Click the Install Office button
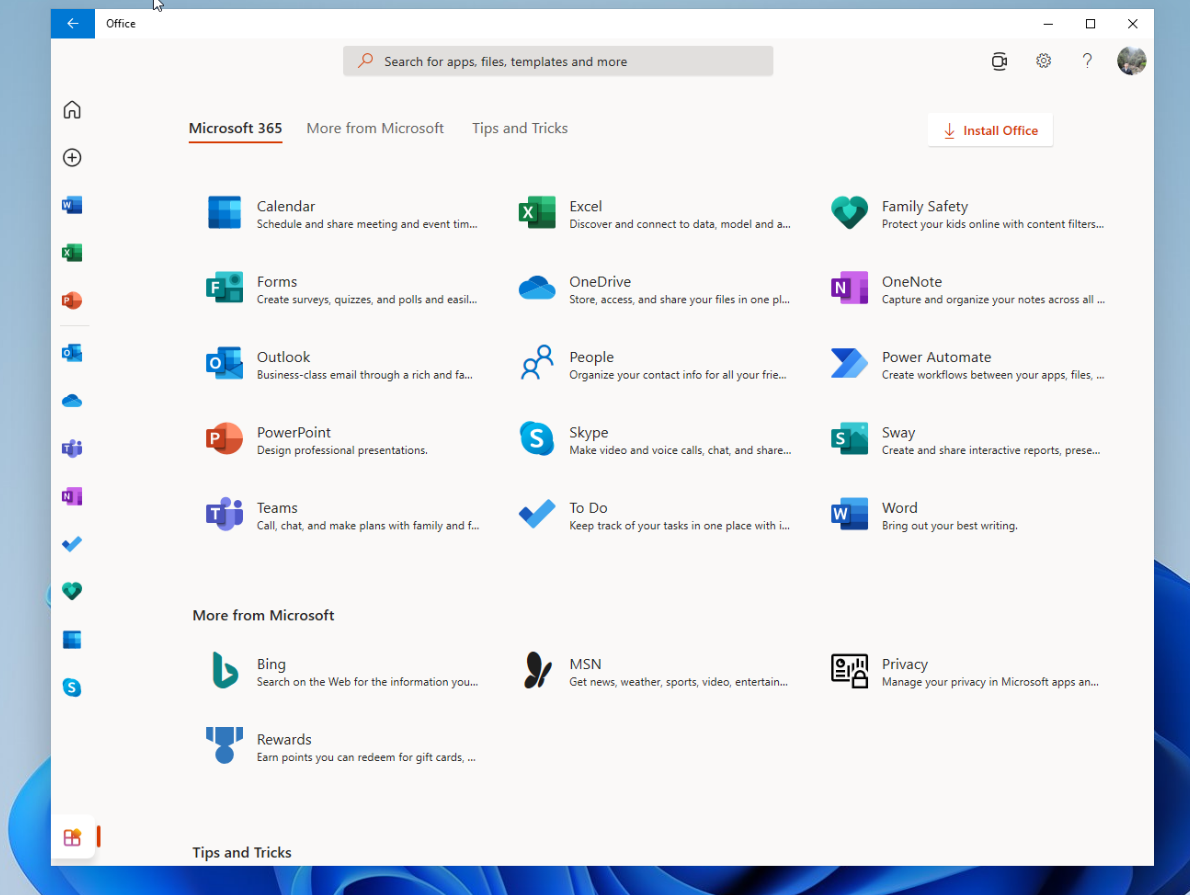The width and height of the screenshot is (1190, 895). click(x=989, y=130)
